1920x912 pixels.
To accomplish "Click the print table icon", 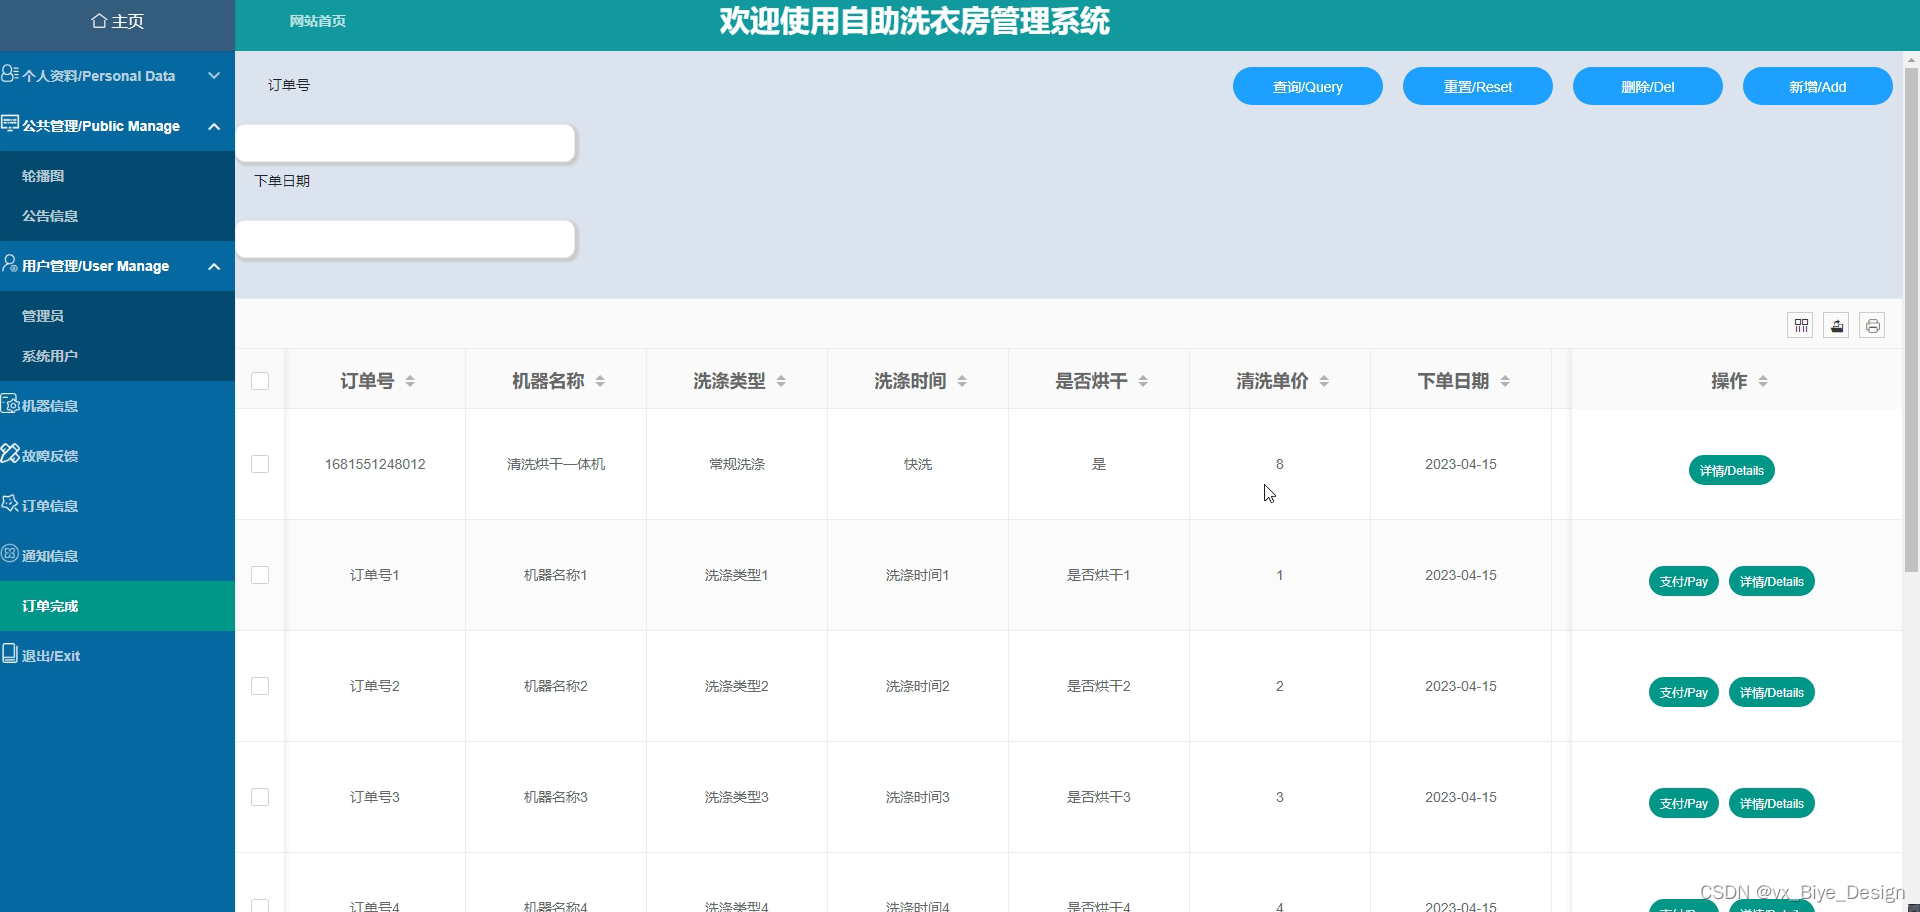I will pyautogui.click(x=1872, y=325).
